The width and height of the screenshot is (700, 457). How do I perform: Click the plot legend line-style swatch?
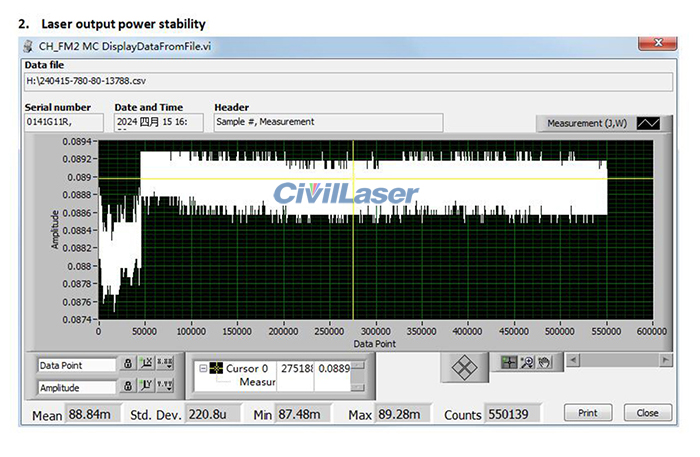pos(648,123)
